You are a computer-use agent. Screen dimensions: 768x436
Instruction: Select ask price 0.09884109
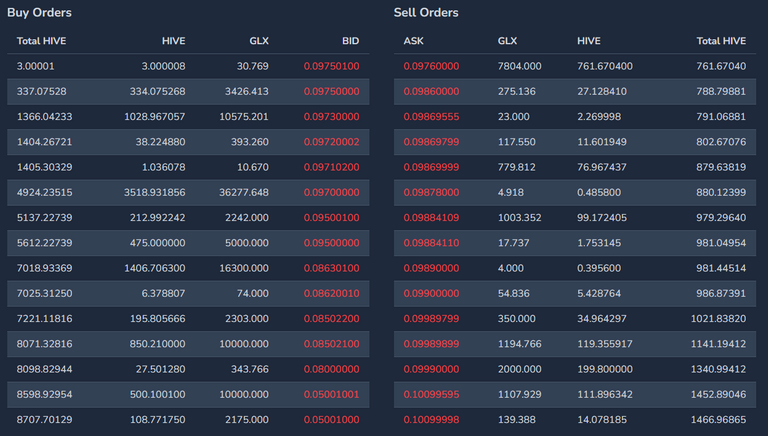pos(432,218)
